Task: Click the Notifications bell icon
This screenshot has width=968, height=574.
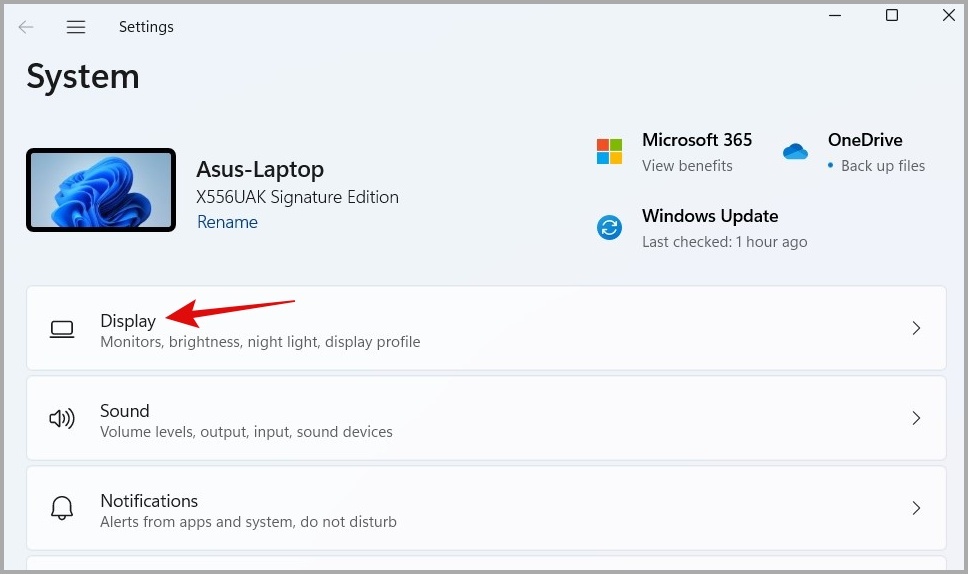Action: point(62,508)
